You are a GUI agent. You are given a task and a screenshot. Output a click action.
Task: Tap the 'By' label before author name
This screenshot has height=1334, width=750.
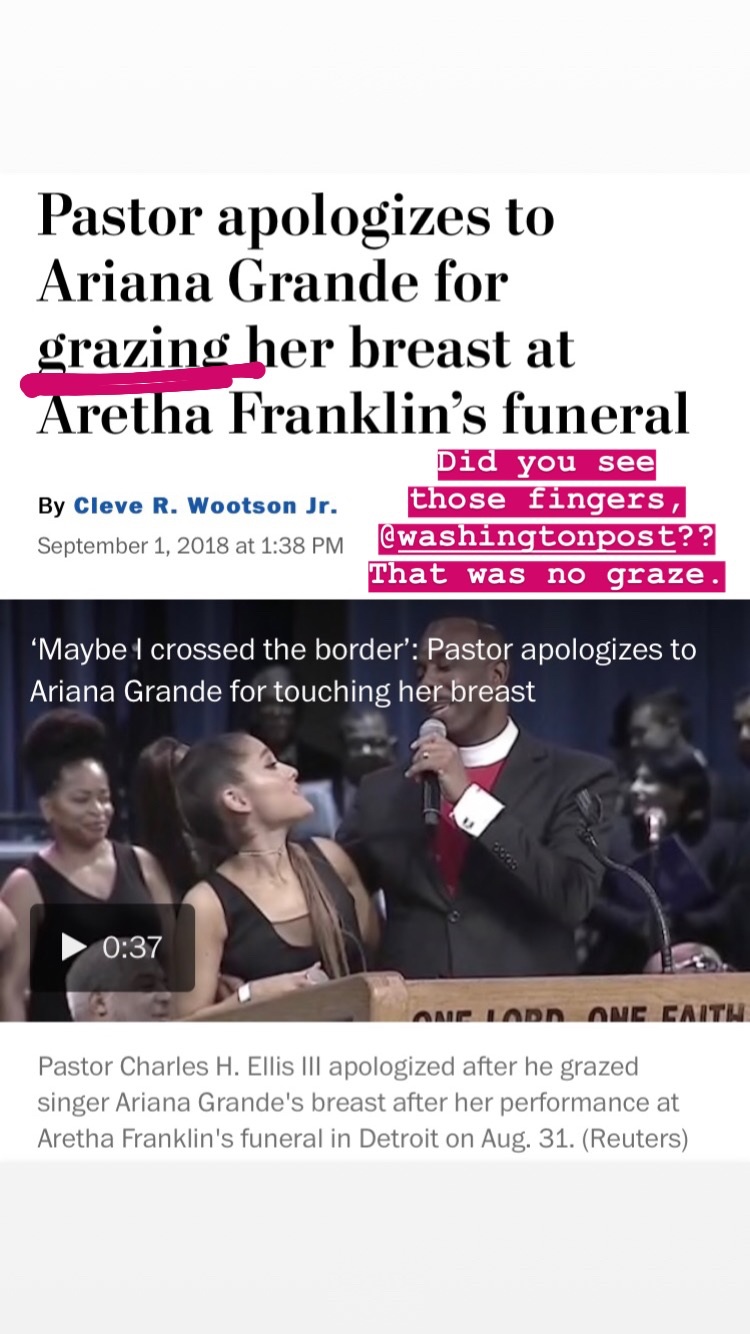pyautogui.click(x=51, y=506)
